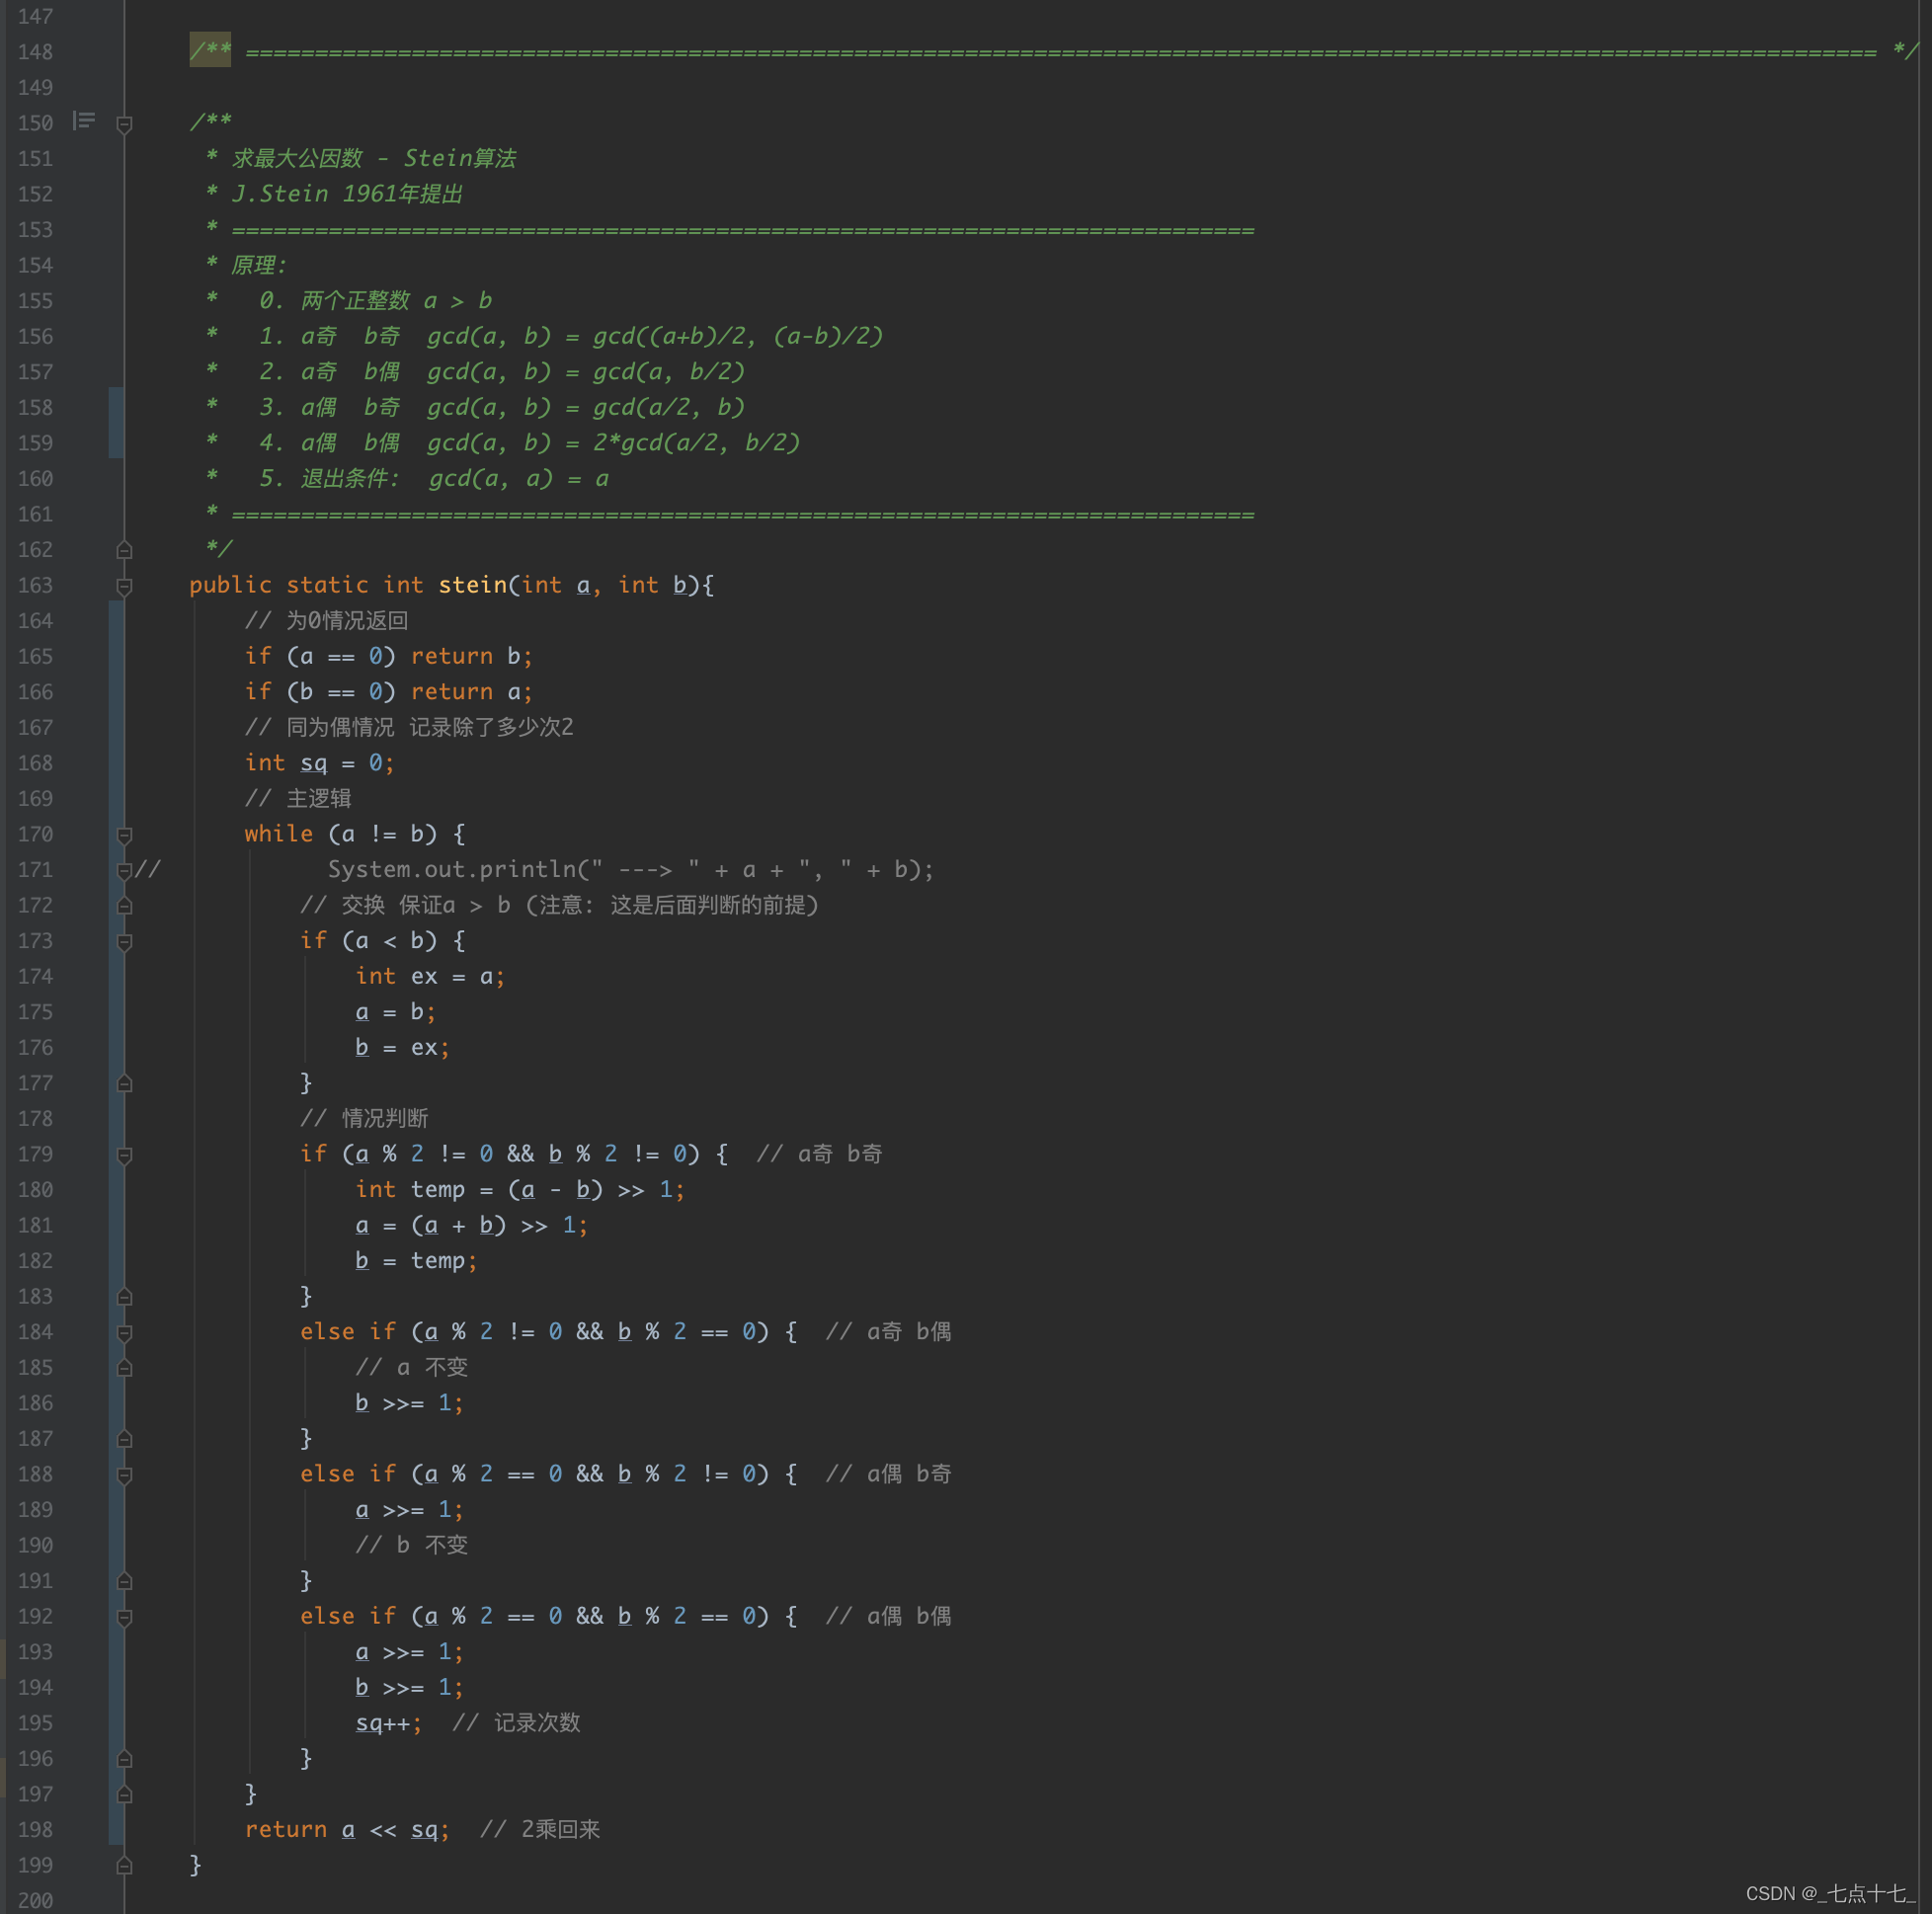This screenshot has height=1914, width=1932.
Task: Click fold marker on line 192 else-if
Action: point(125,1617)
